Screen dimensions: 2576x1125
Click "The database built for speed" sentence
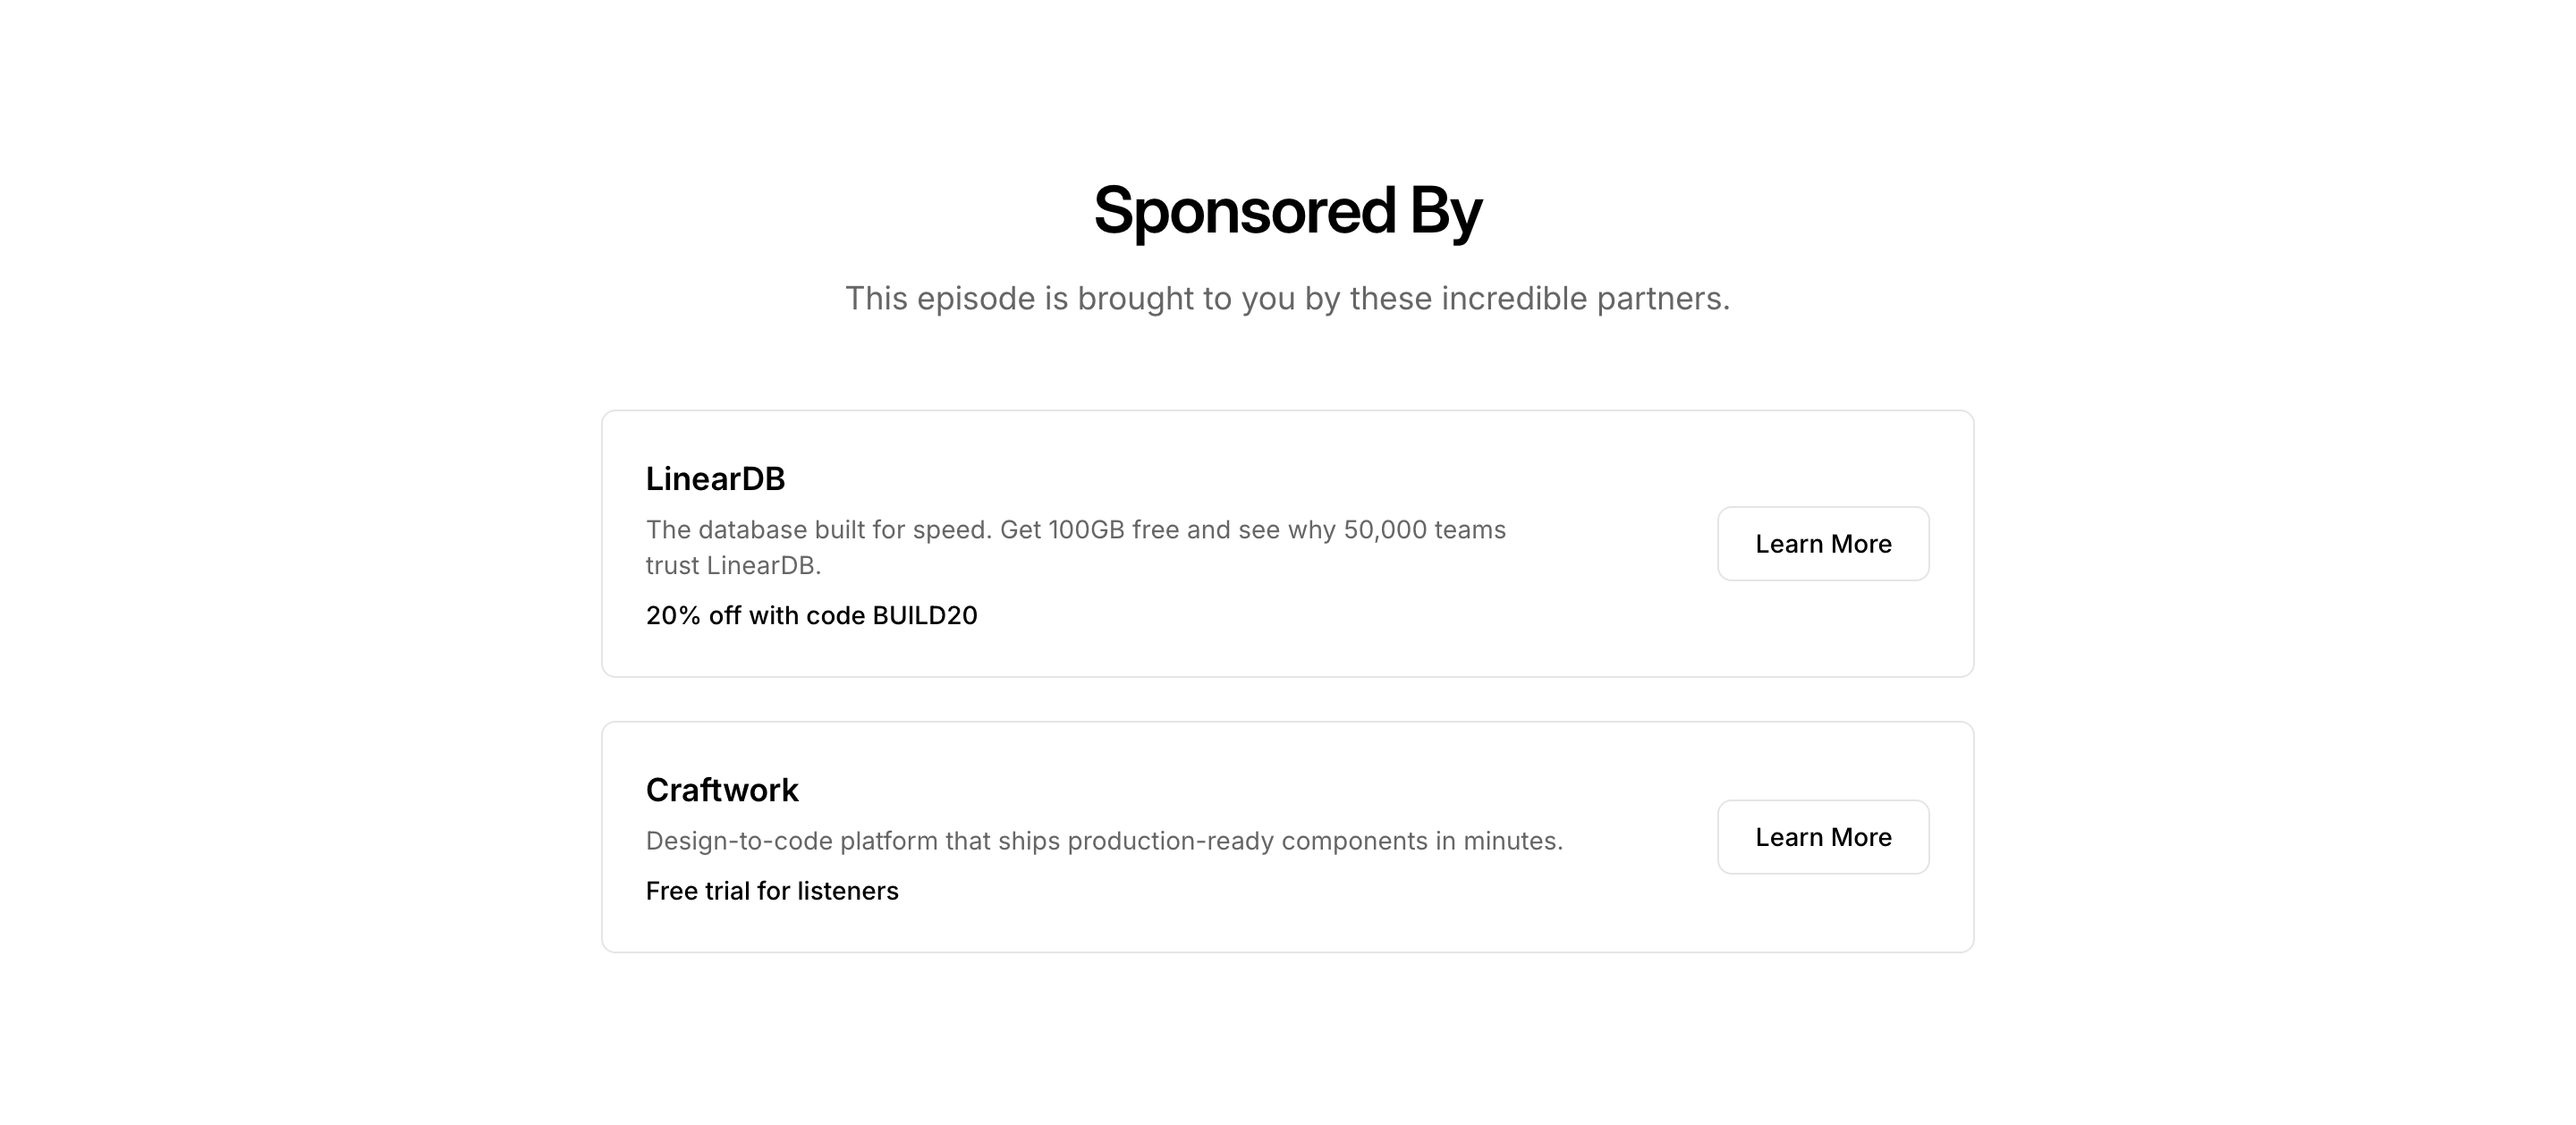[x=817, y=530]
